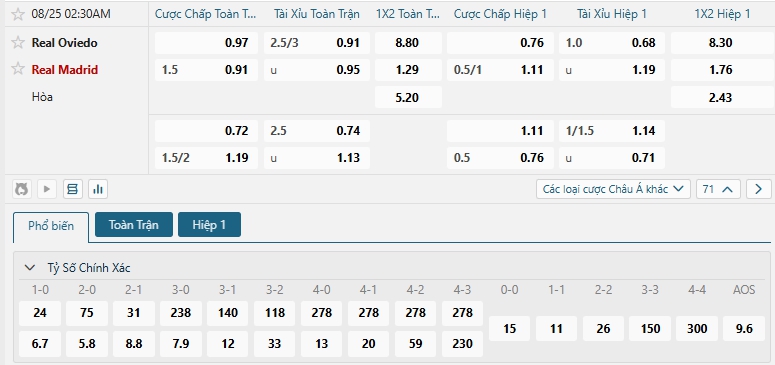Toggle favorite star for Real Madrid
Screen dimensions: 775x365
click(18, 69)
